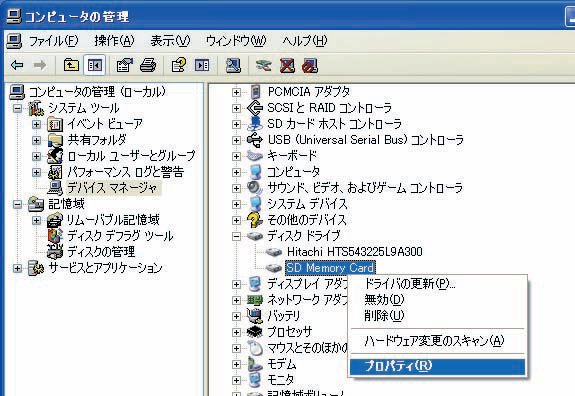The image size is (575, 396).
Task: Click the Update driver toolbar icon
Action: pos(264,66)
